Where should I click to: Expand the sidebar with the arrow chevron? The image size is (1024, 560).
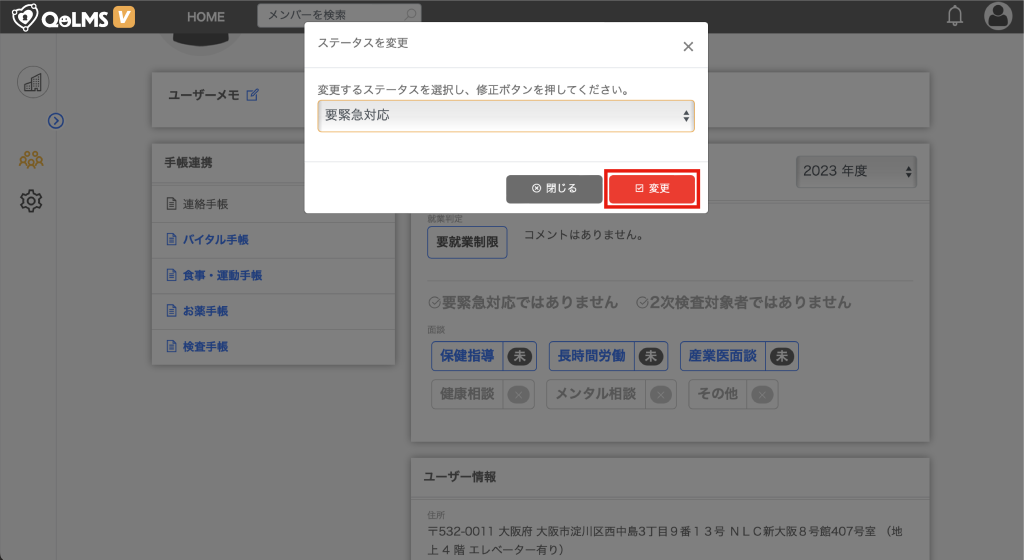56,121
